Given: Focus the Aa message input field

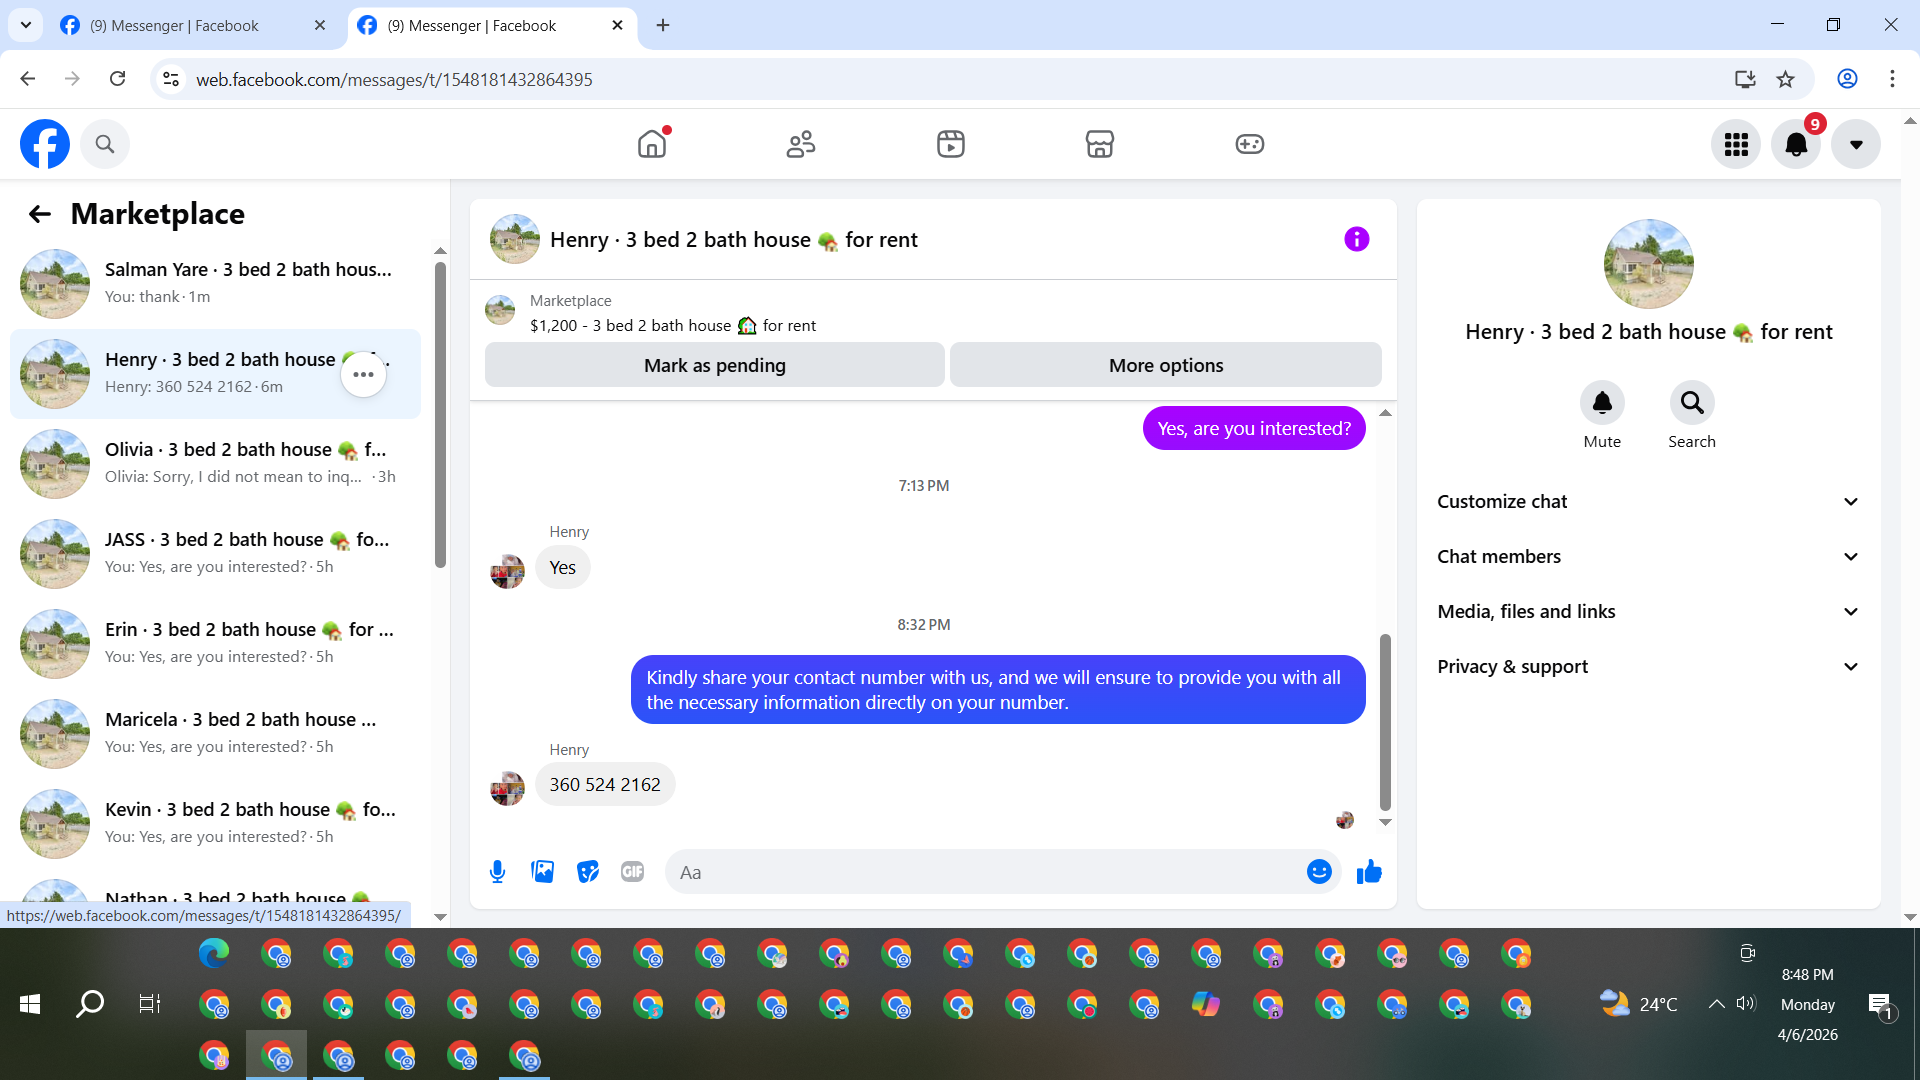Looking at the screenshot, I should coord(985,872).
